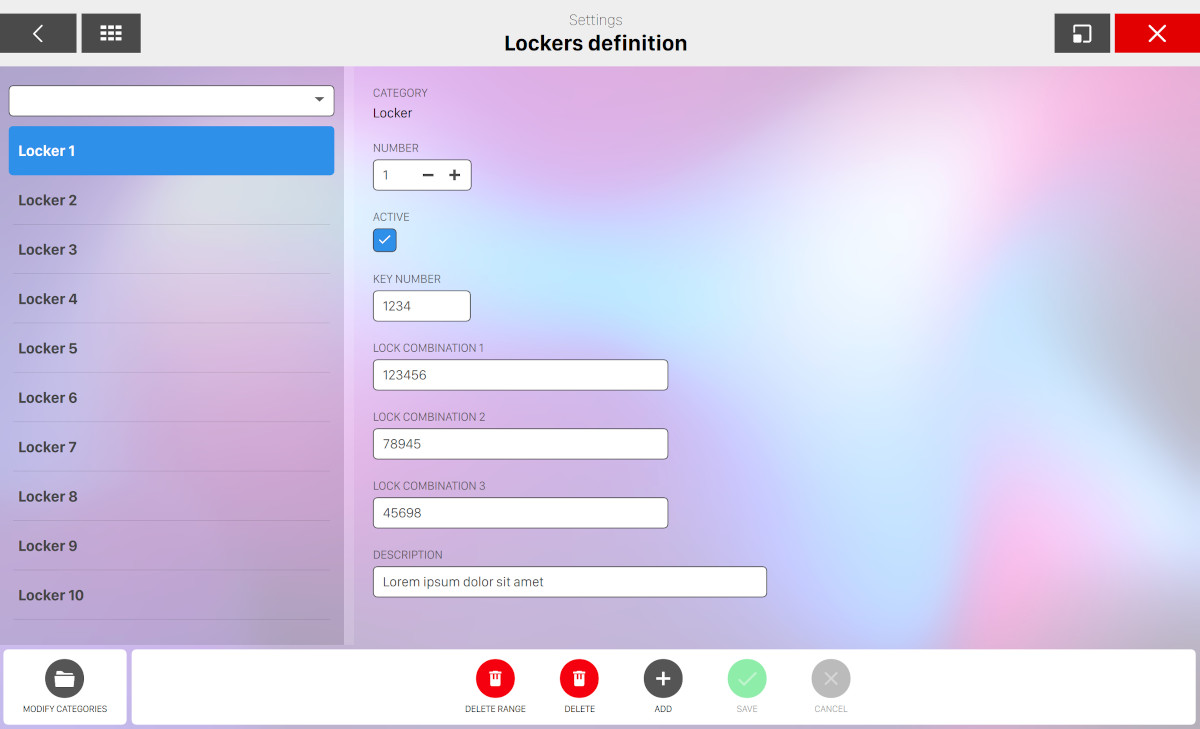Click the Modify Categories folder icon

(65, 679)
